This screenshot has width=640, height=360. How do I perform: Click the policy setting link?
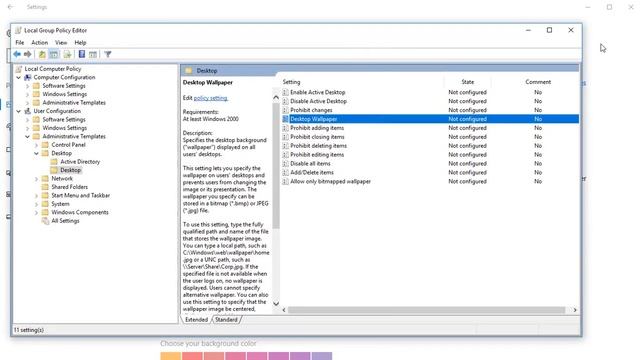coord(211,98)
